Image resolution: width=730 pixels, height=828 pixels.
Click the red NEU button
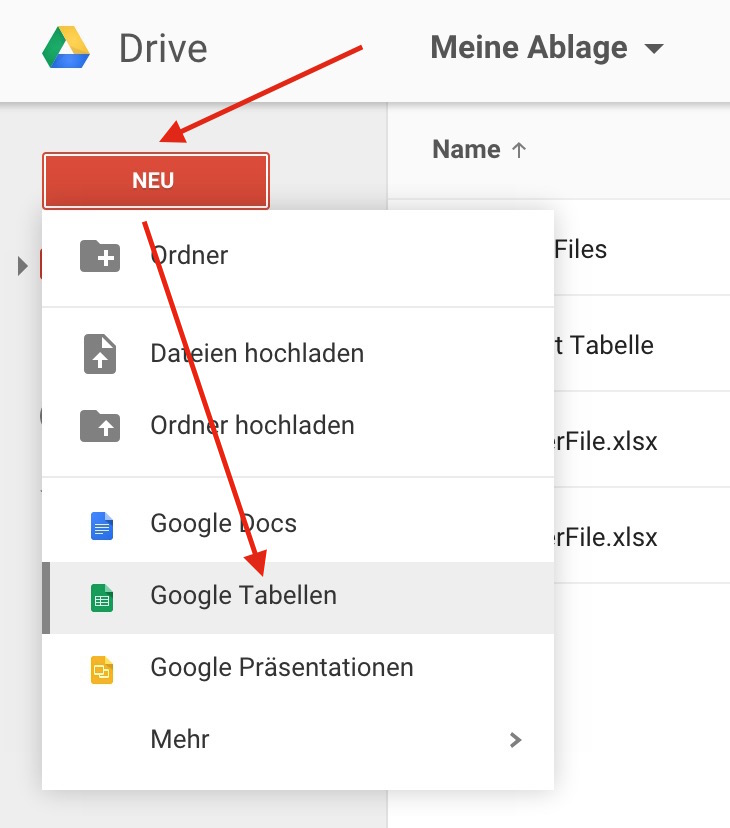pos(156,181)
